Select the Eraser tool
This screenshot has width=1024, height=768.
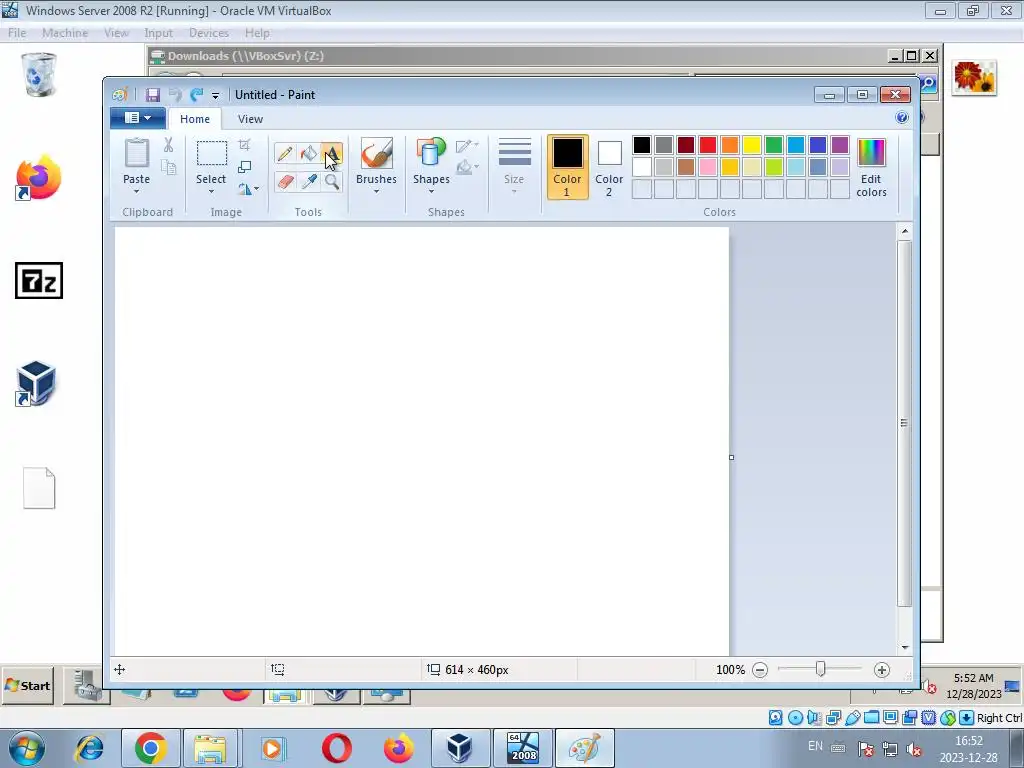pyautogui.click(x=285, y=181)
